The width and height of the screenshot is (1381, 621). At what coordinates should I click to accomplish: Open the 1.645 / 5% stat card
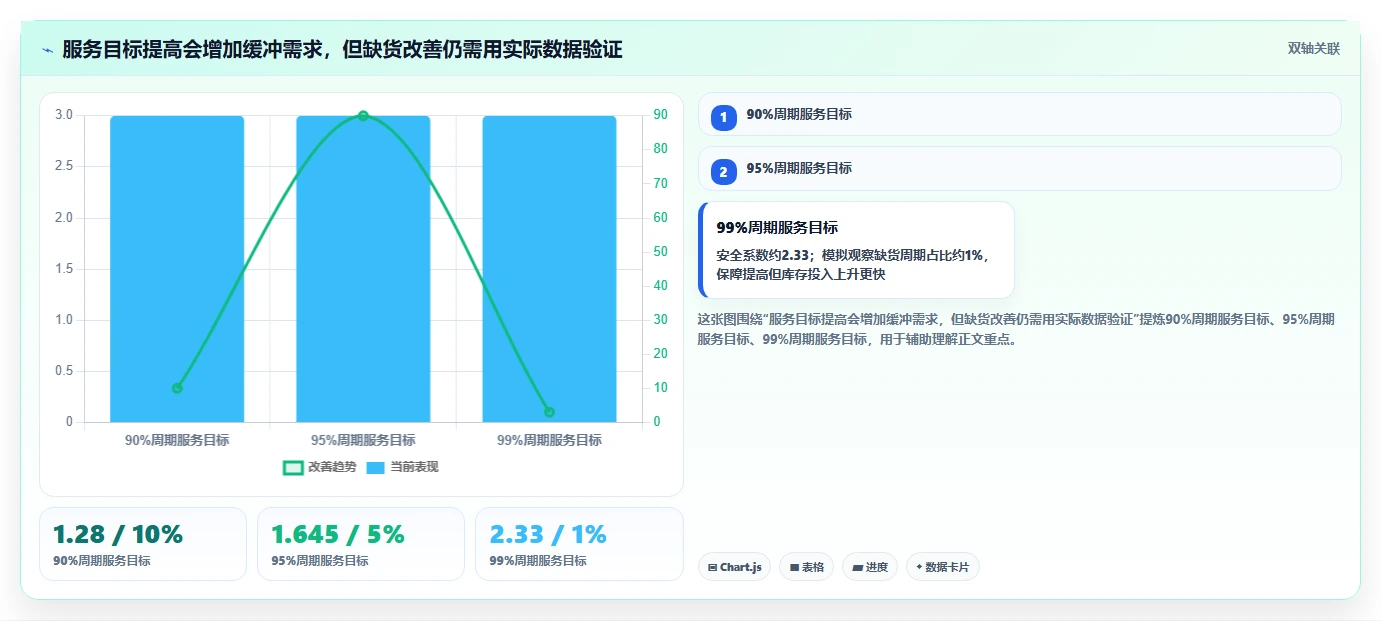(x=361, y=544)
